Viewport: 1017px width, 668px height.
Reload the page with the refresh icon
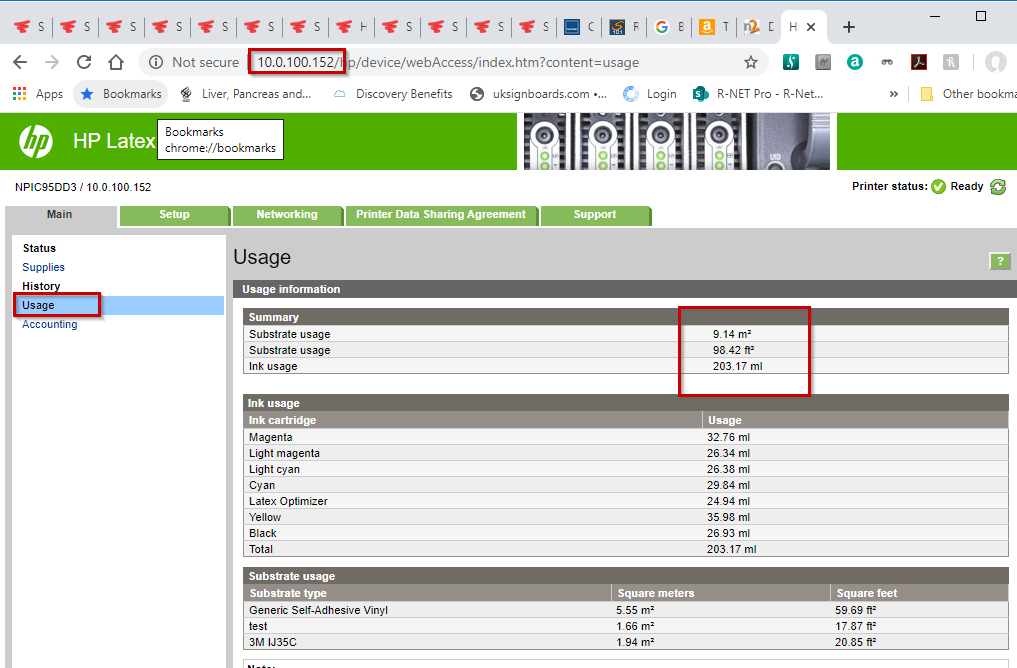coord(84,62)
